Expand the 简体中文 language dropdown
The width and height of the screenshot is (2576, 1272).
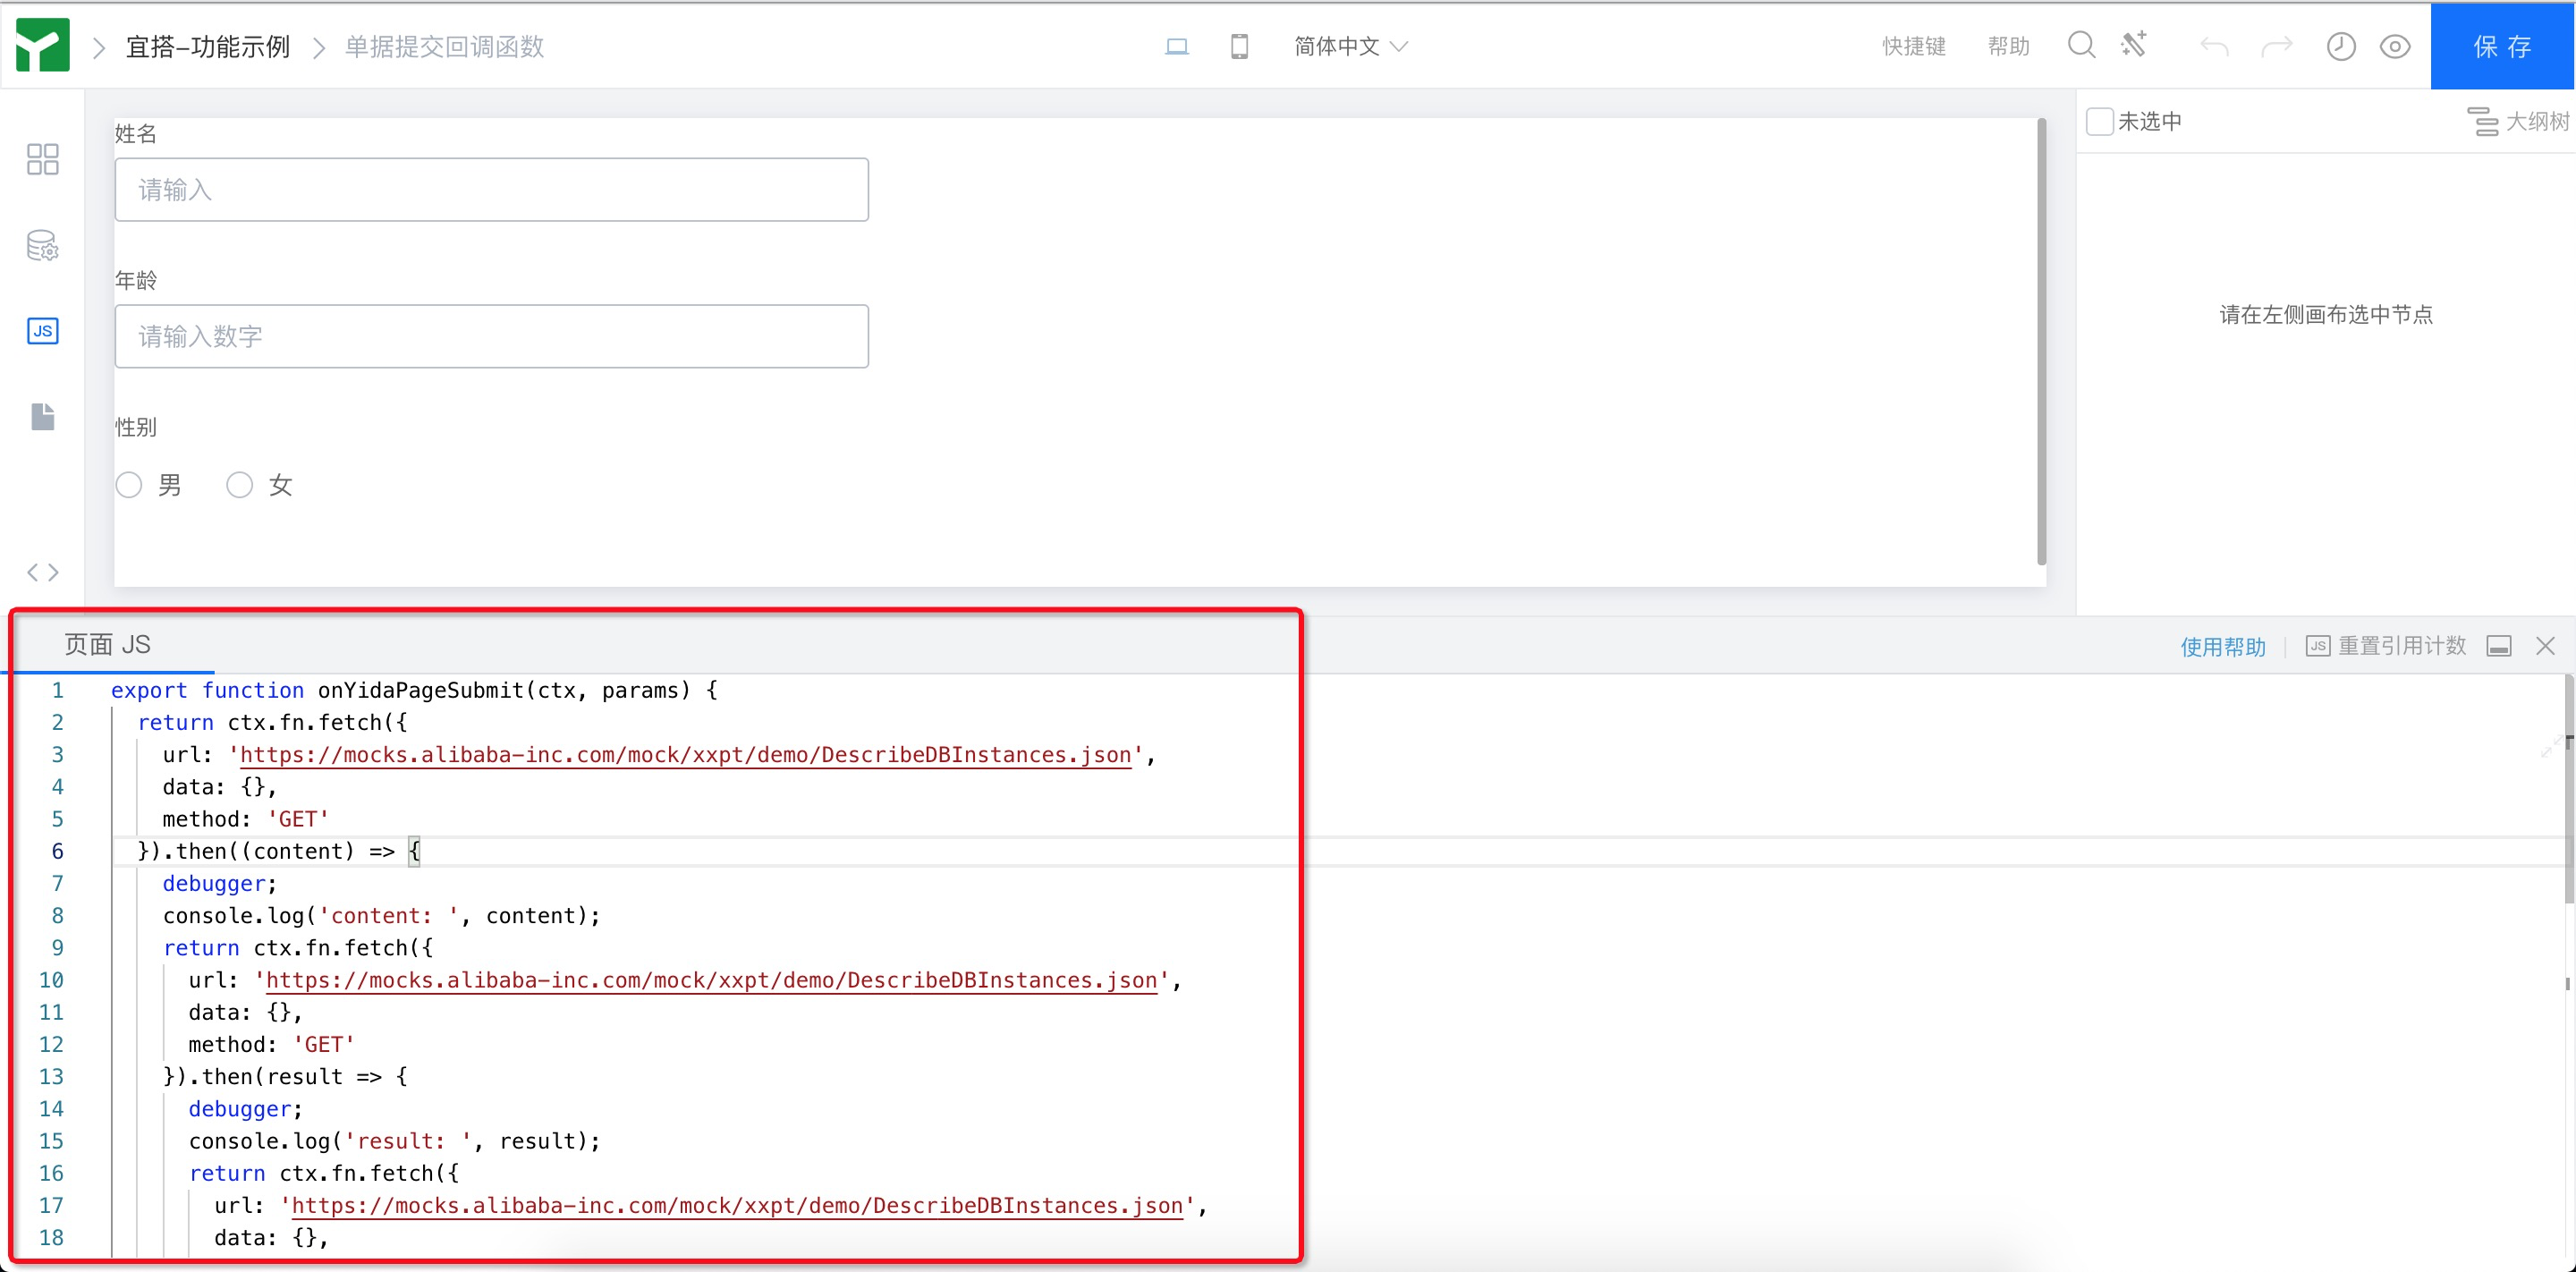[x=1350, y=46]
